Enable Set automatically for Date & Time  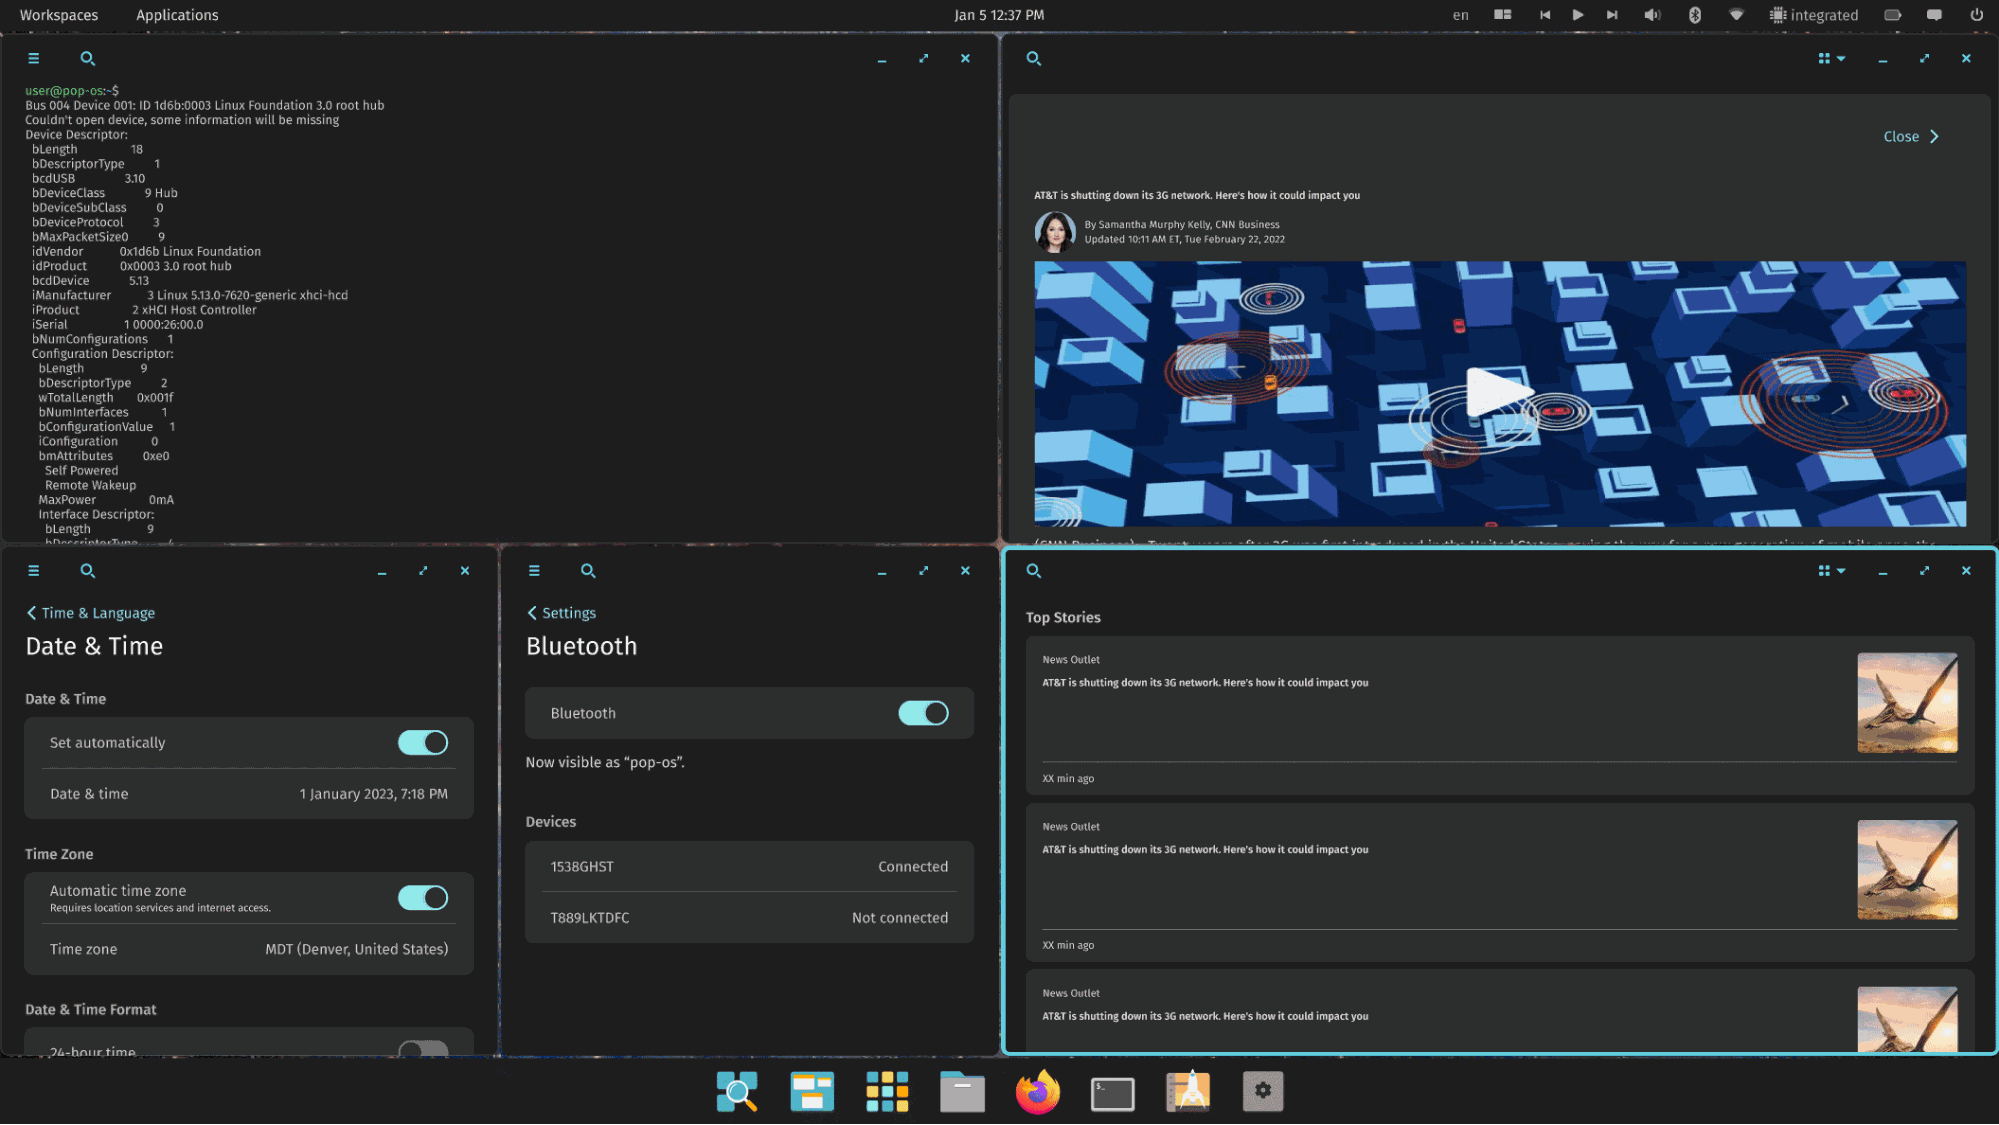[x=421, y=742]
